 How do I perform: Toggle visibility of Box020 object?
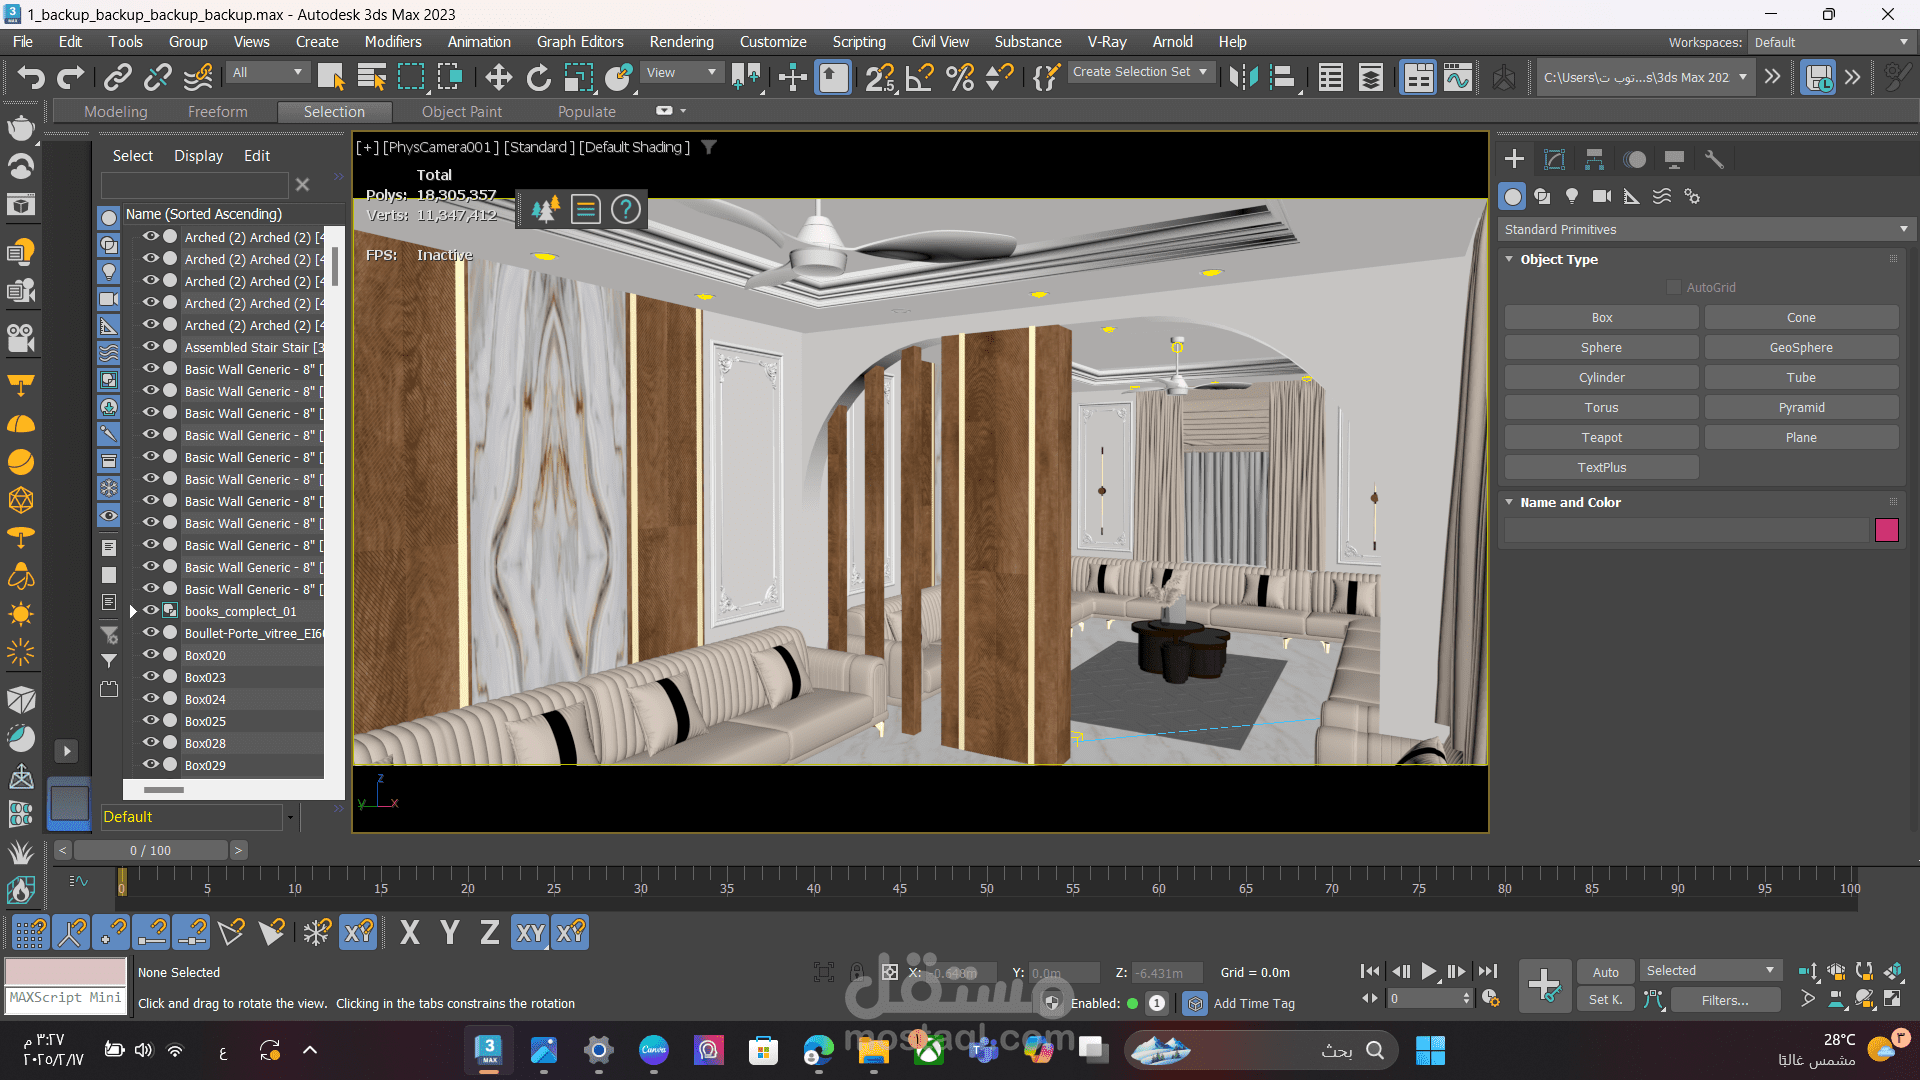(x=151, y=654)
